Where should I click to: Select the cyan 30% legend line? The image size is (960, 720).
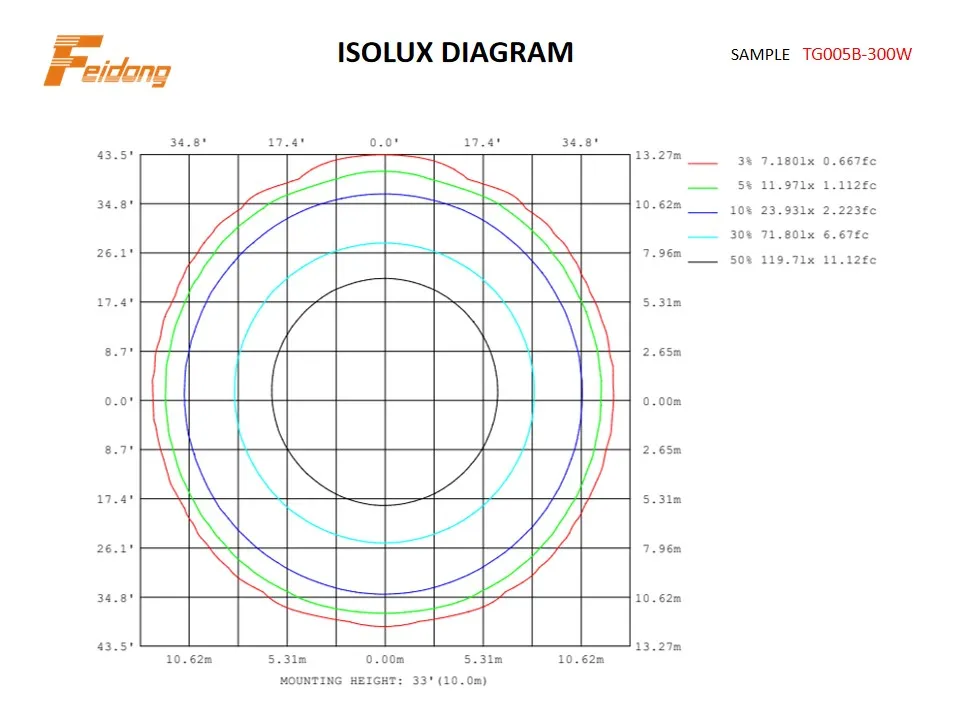tap(704, 236)
